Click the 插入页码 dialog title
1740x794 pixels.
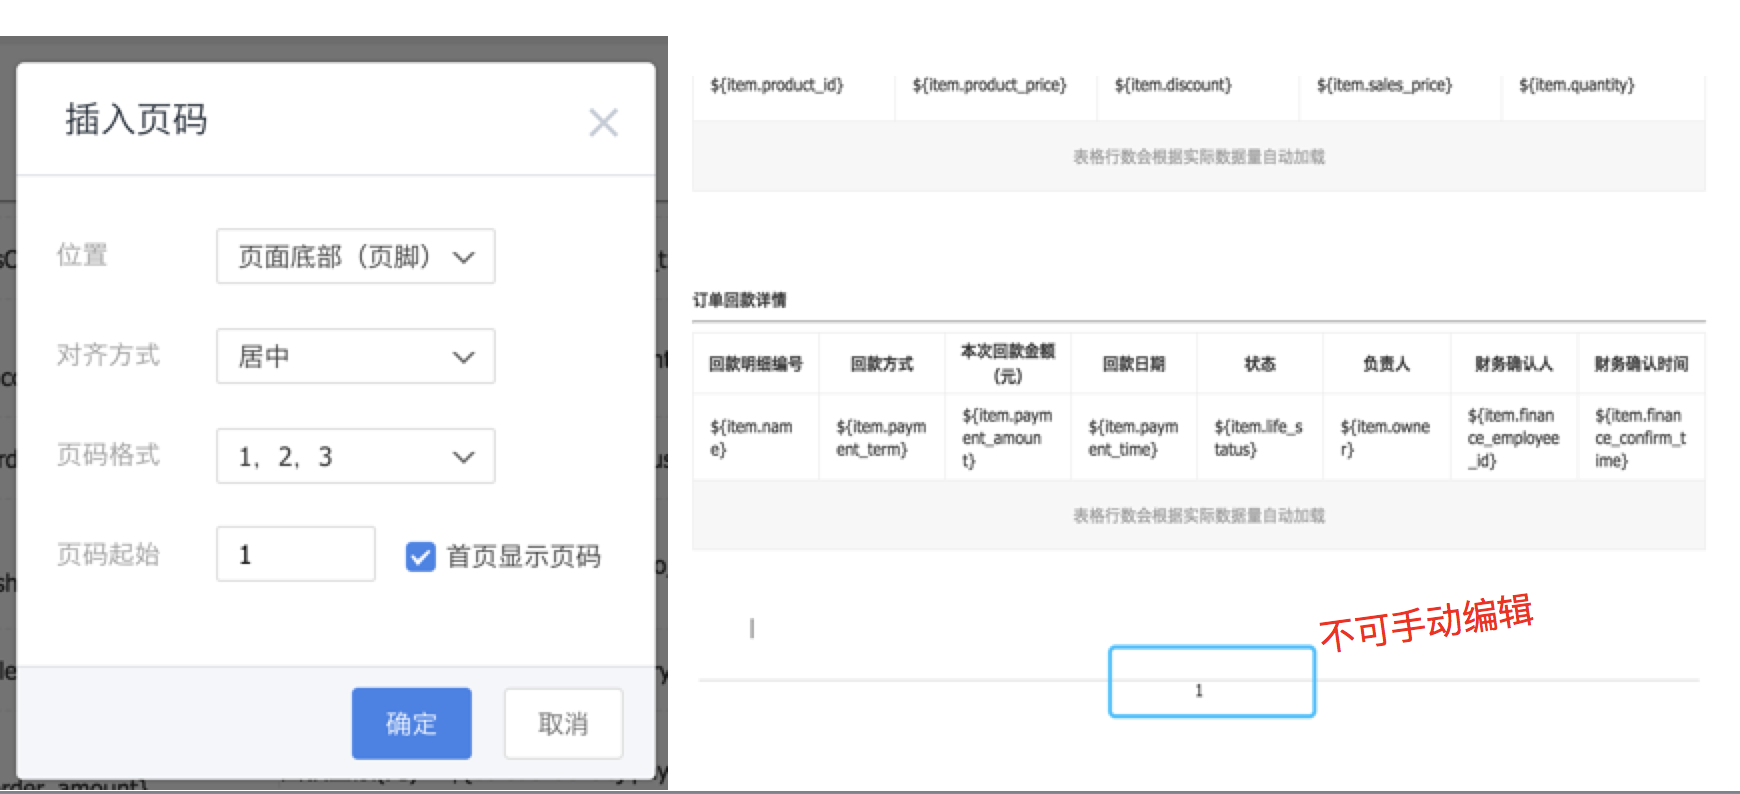[x=136, y=120]
